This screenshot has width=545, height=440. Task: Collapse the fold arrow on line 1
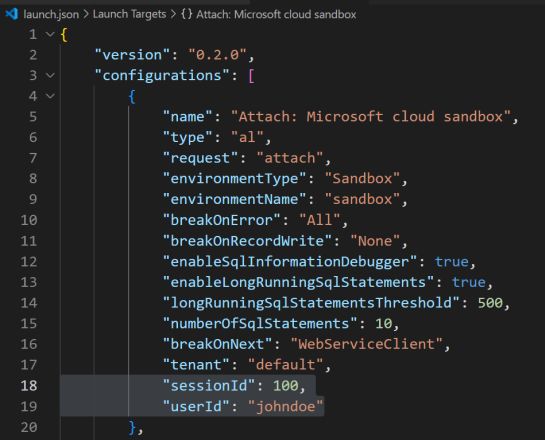[50, 34]
